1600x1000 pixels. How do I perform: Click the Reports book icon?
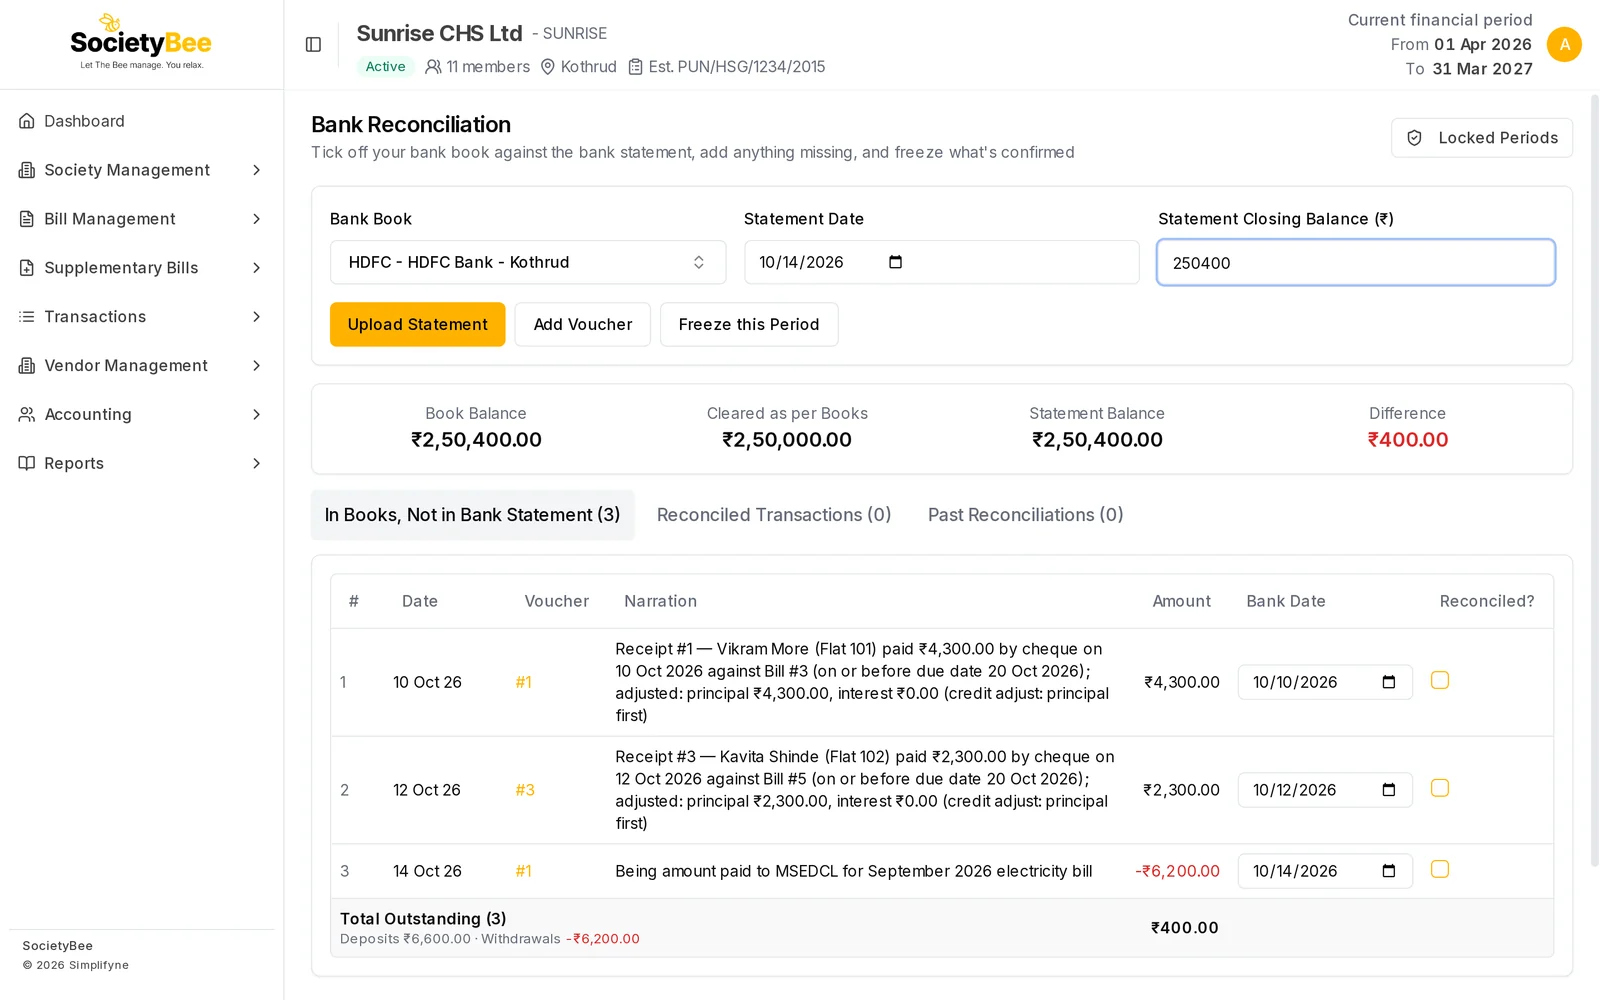pyautogui.click(x=27, y=463)
